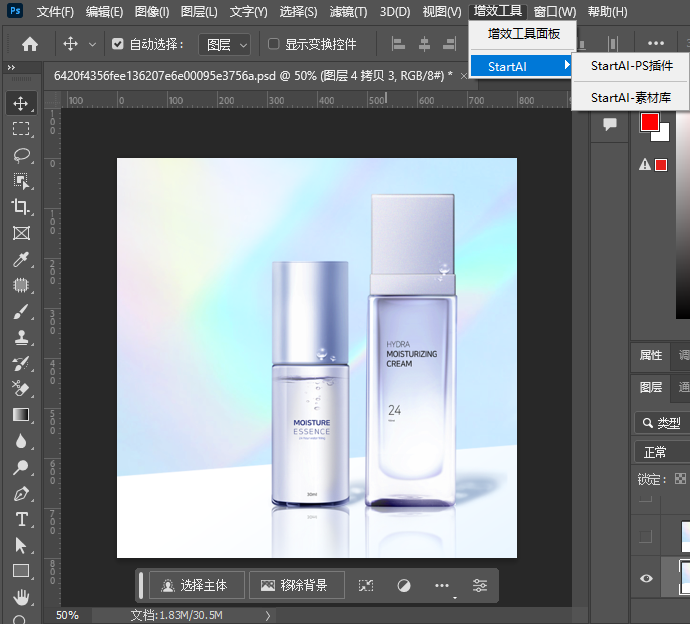Open the 文件(F) menu
This screenshot has width=690, height=624.
(x=55, y=12)
